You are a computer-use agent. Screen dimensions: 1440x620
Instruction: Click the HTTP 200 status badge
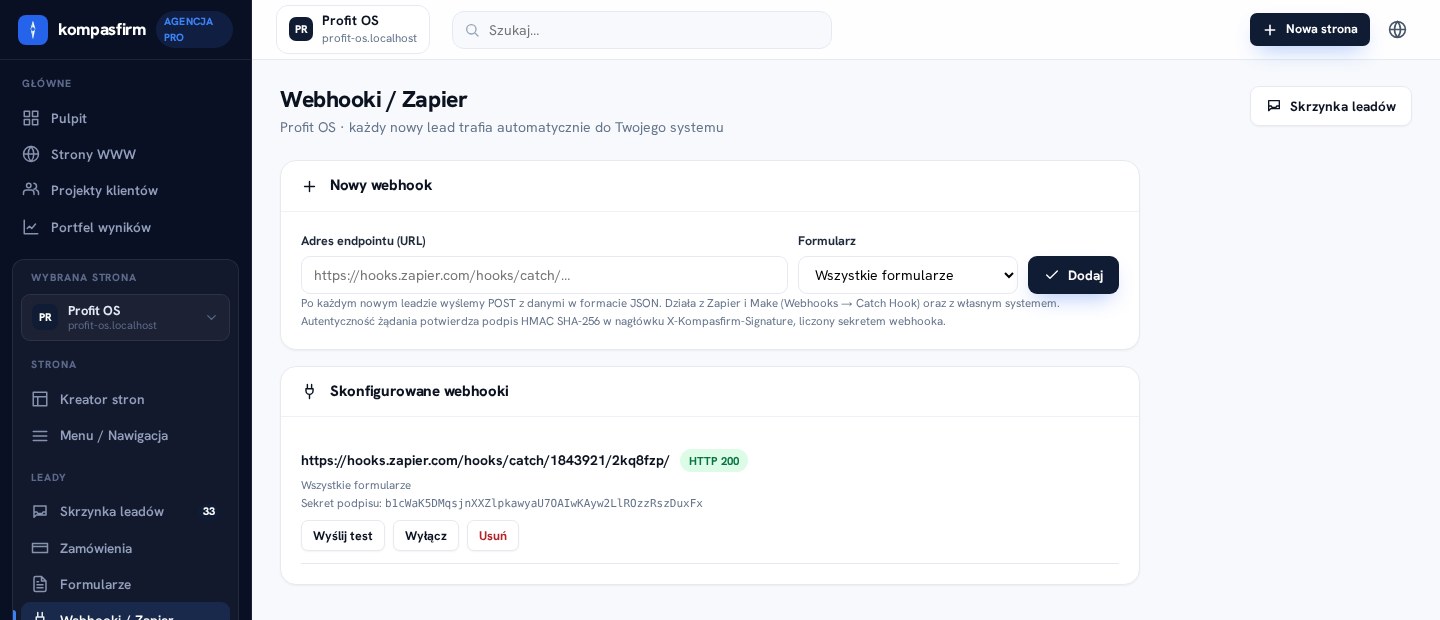(714, 461)
